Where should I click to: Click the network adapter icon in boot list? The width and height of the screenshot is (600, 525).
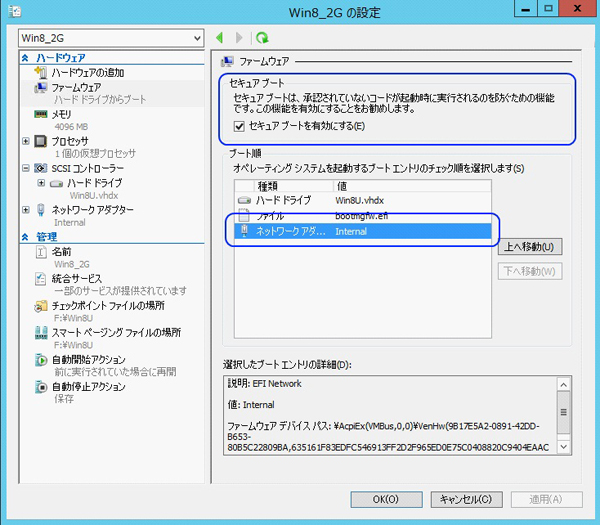pos(244,231)
